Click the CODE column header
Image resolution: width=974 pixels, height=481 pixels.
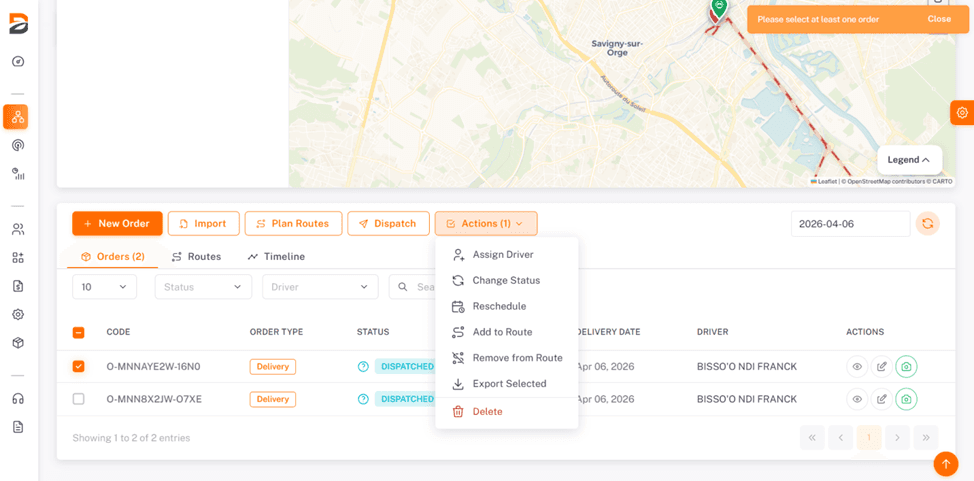point(118,332)
